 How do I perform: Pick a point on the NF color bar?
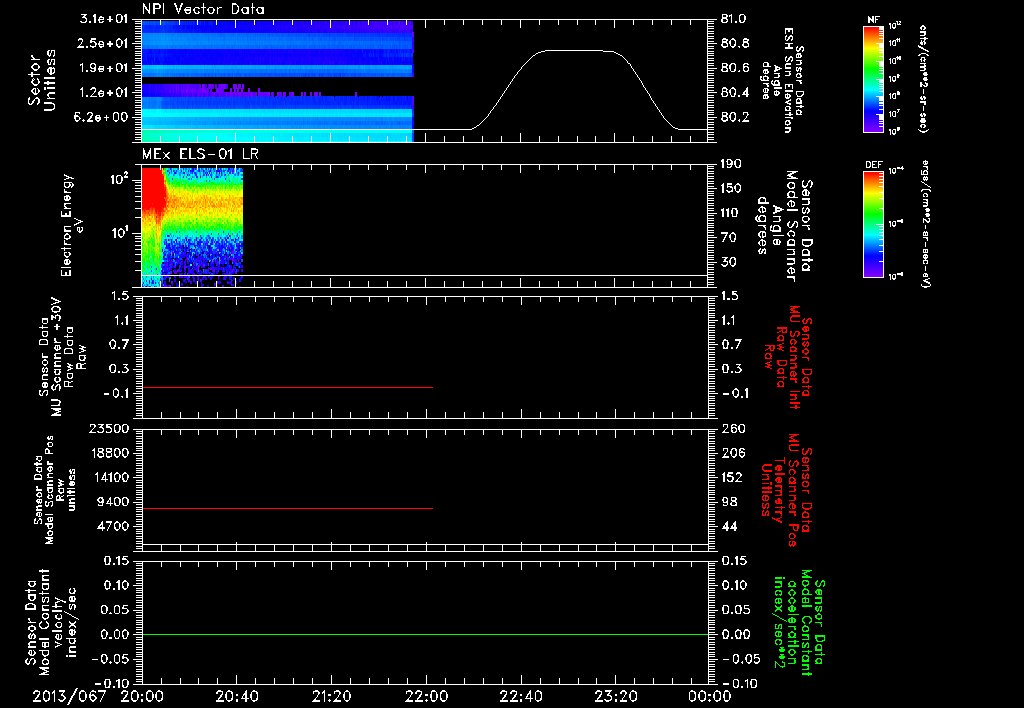tap(873, 78)
